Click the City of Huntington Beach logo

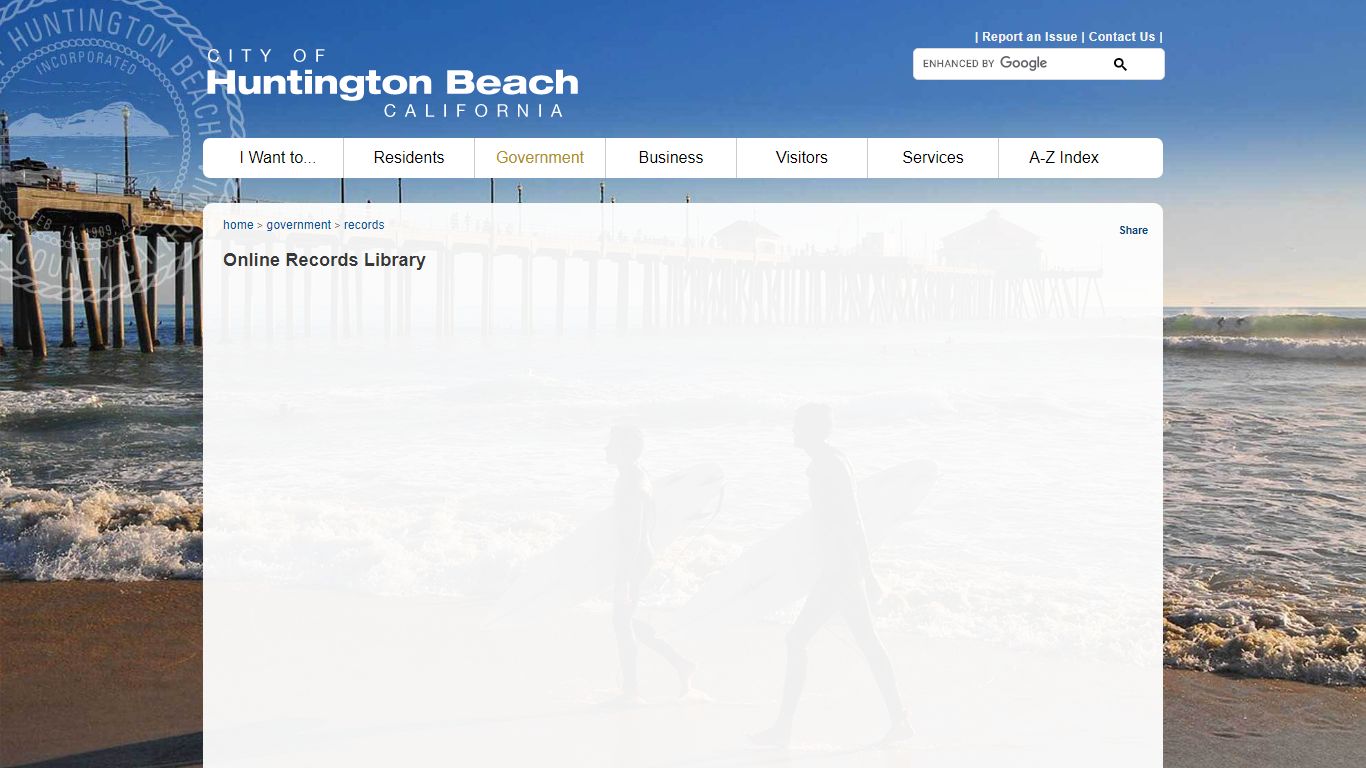[x=392, y=83]
